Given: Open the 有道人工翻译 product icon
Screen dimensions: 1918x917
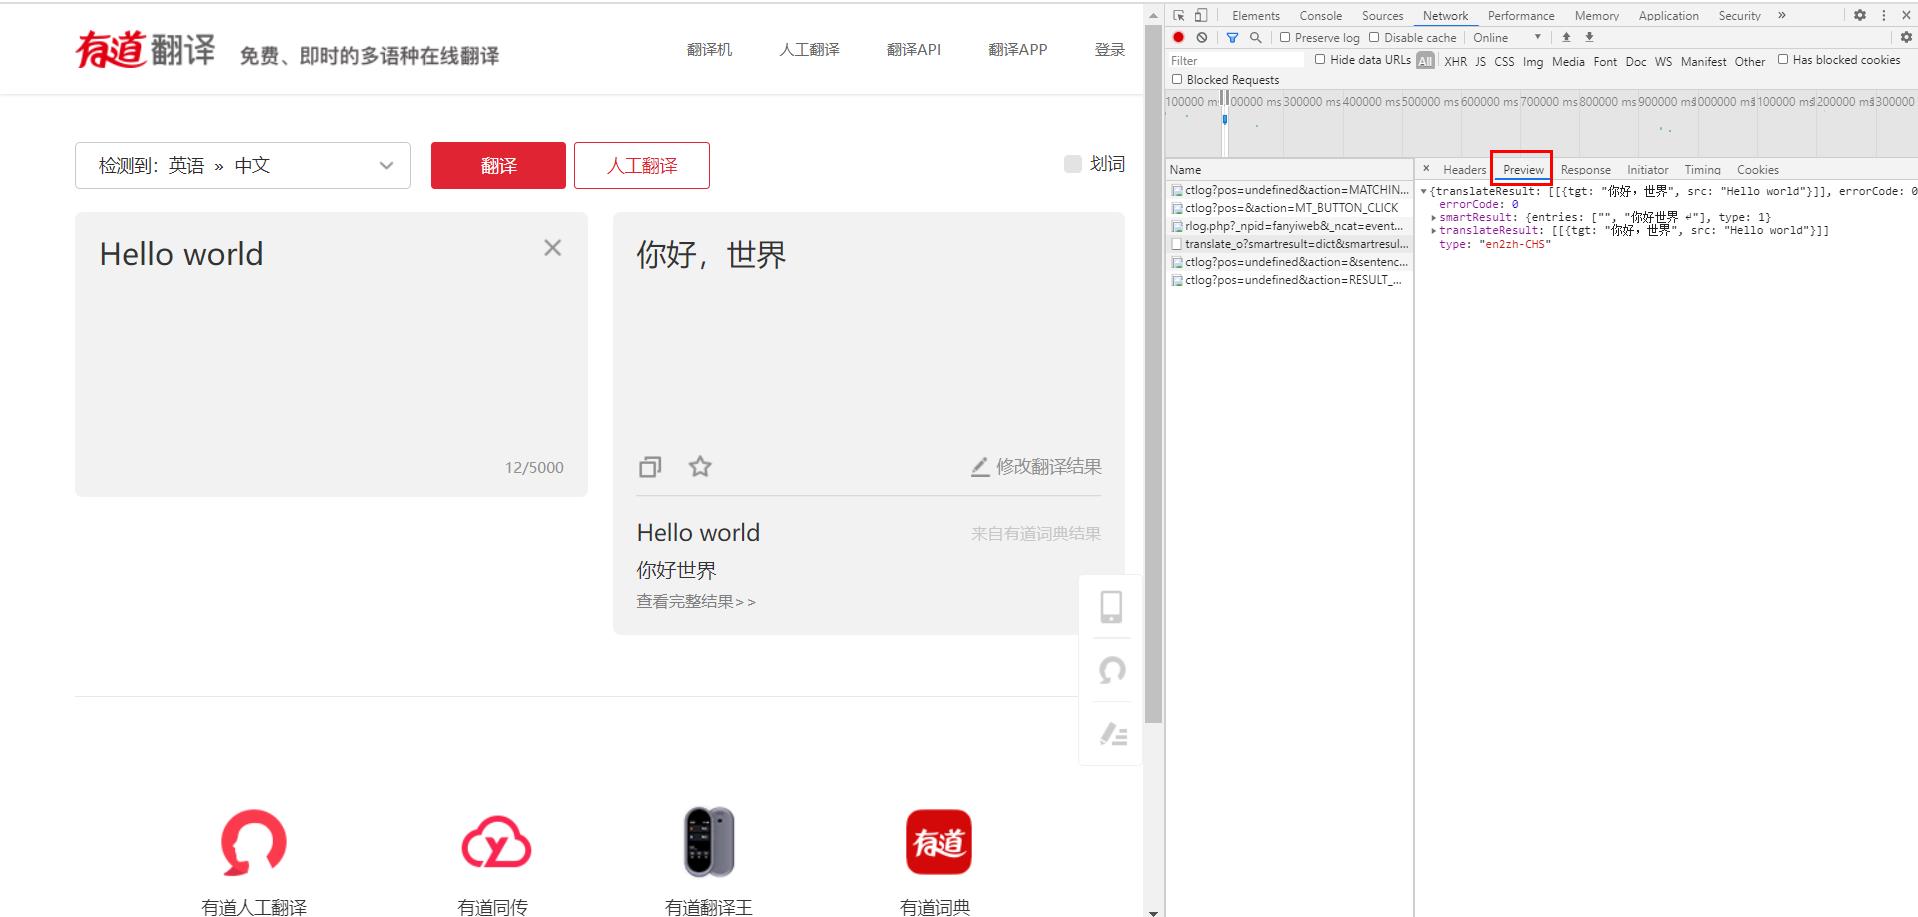Looking at the screenshot, I should click(x=254, y=842).
